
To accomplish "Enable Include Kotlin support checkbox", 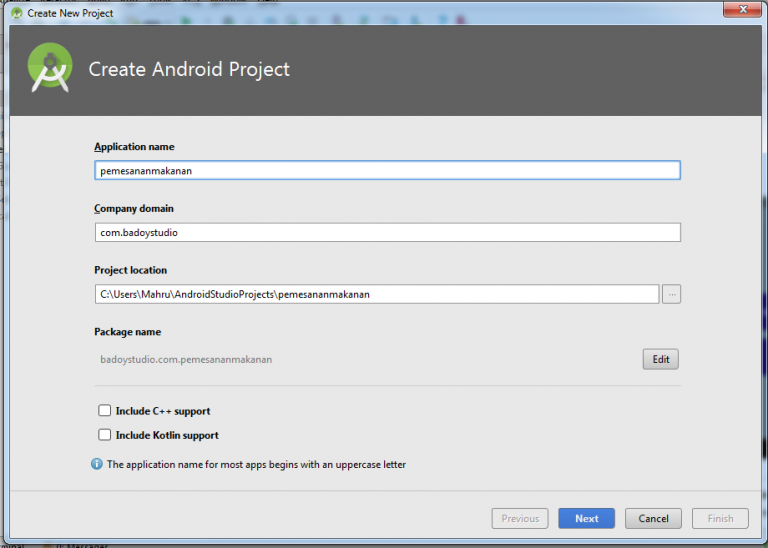I will [x=104, y=435].
